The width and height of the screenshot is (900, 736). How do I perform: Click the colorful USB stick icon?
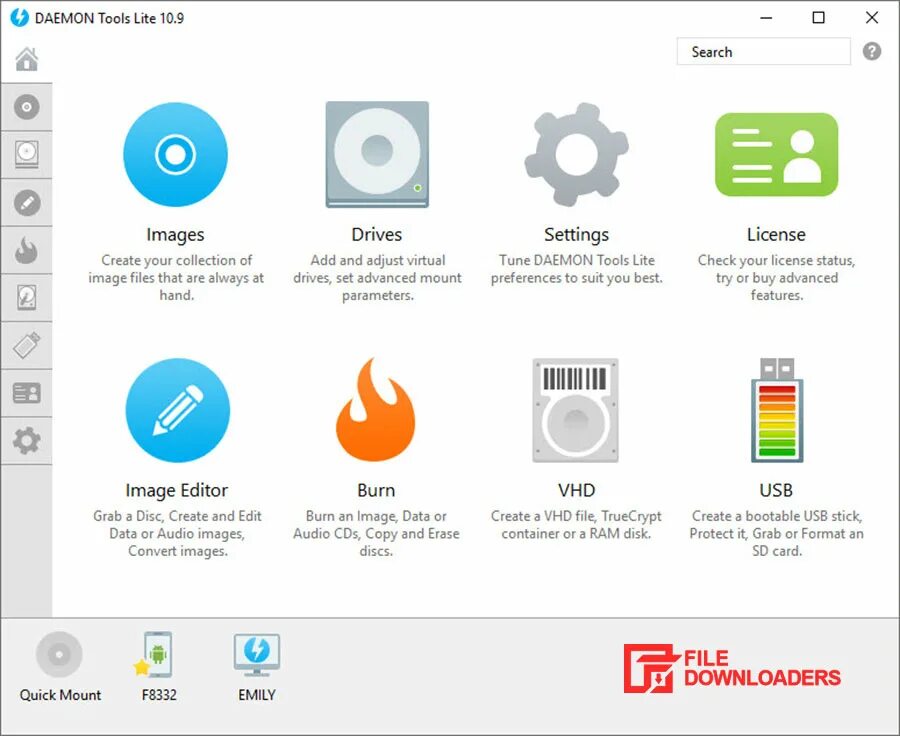[x=777, y=410]
